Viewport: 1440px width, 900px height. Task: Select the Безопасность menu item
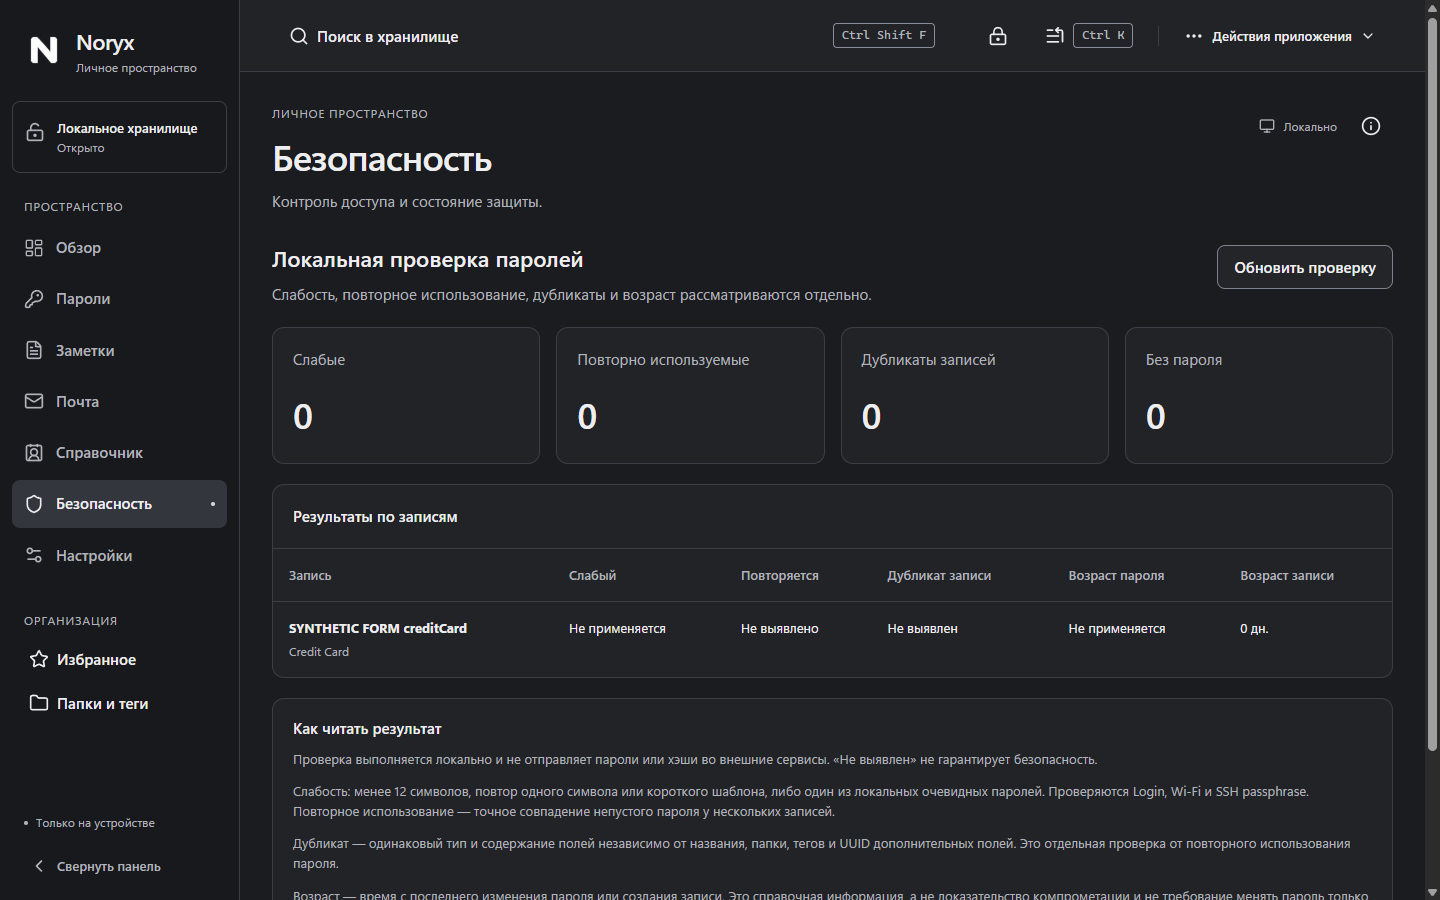pos(119,504)
